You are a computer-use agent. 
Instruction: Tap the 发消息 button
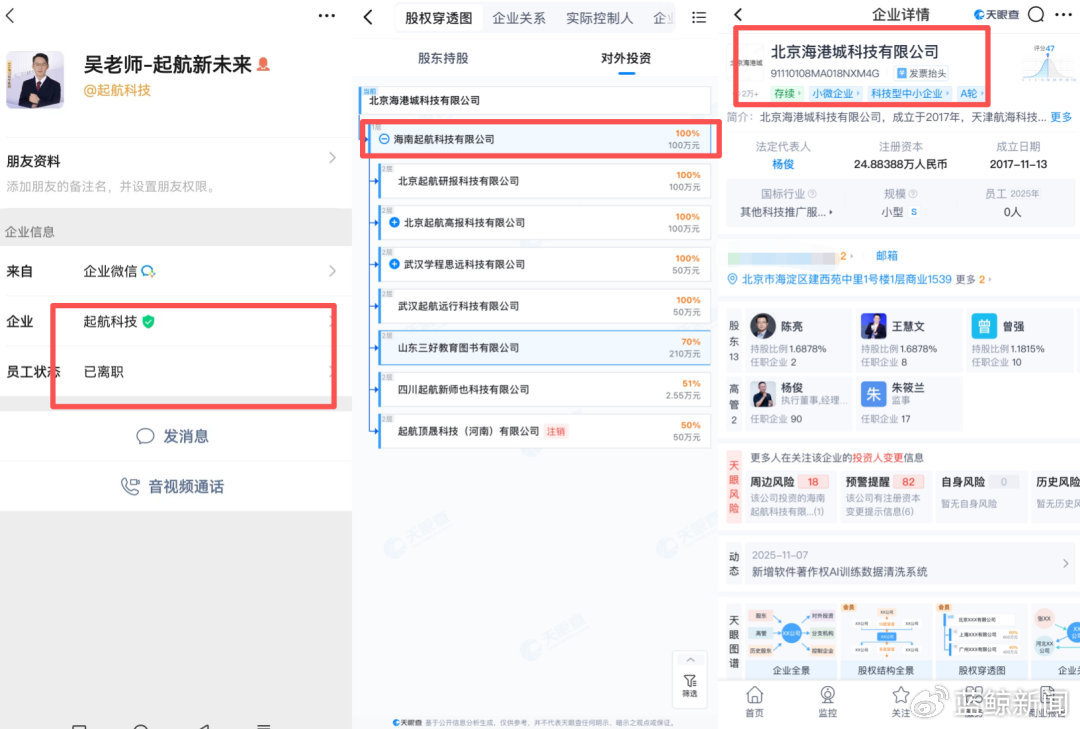[172, 436]
